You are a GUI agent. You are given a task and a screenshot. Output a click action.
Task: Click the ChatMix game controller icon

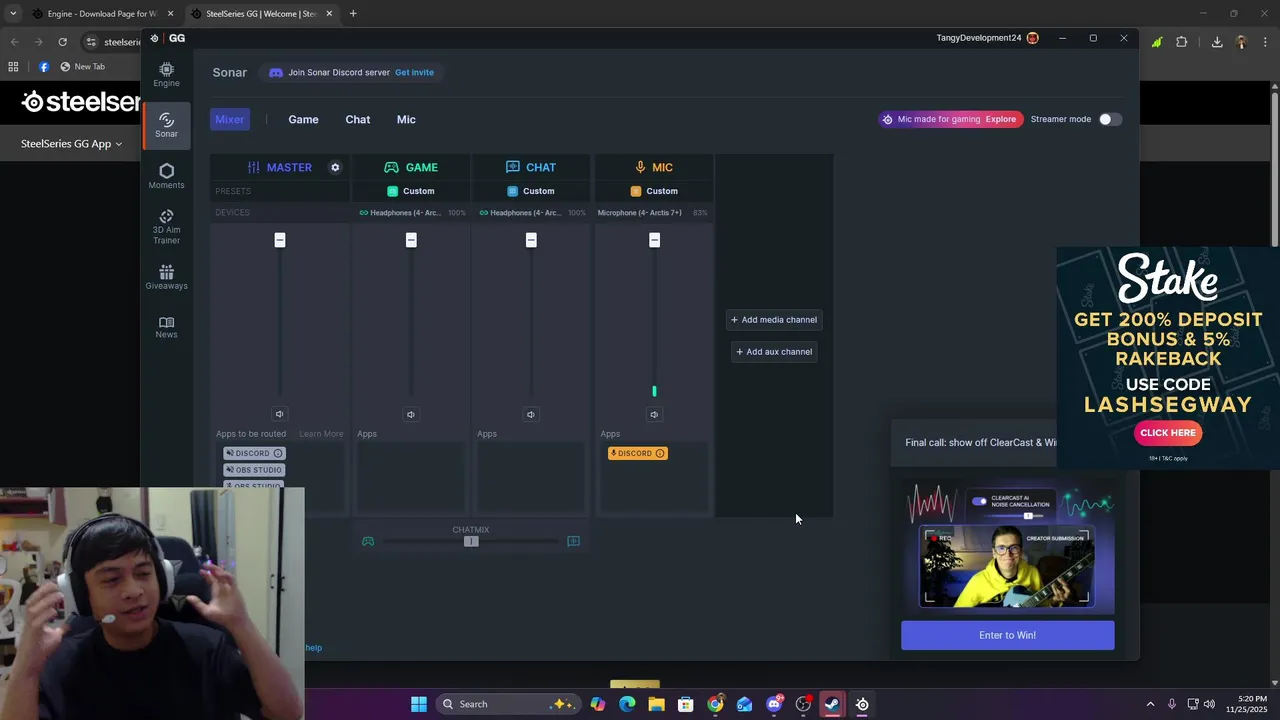(x=368, y=541)
